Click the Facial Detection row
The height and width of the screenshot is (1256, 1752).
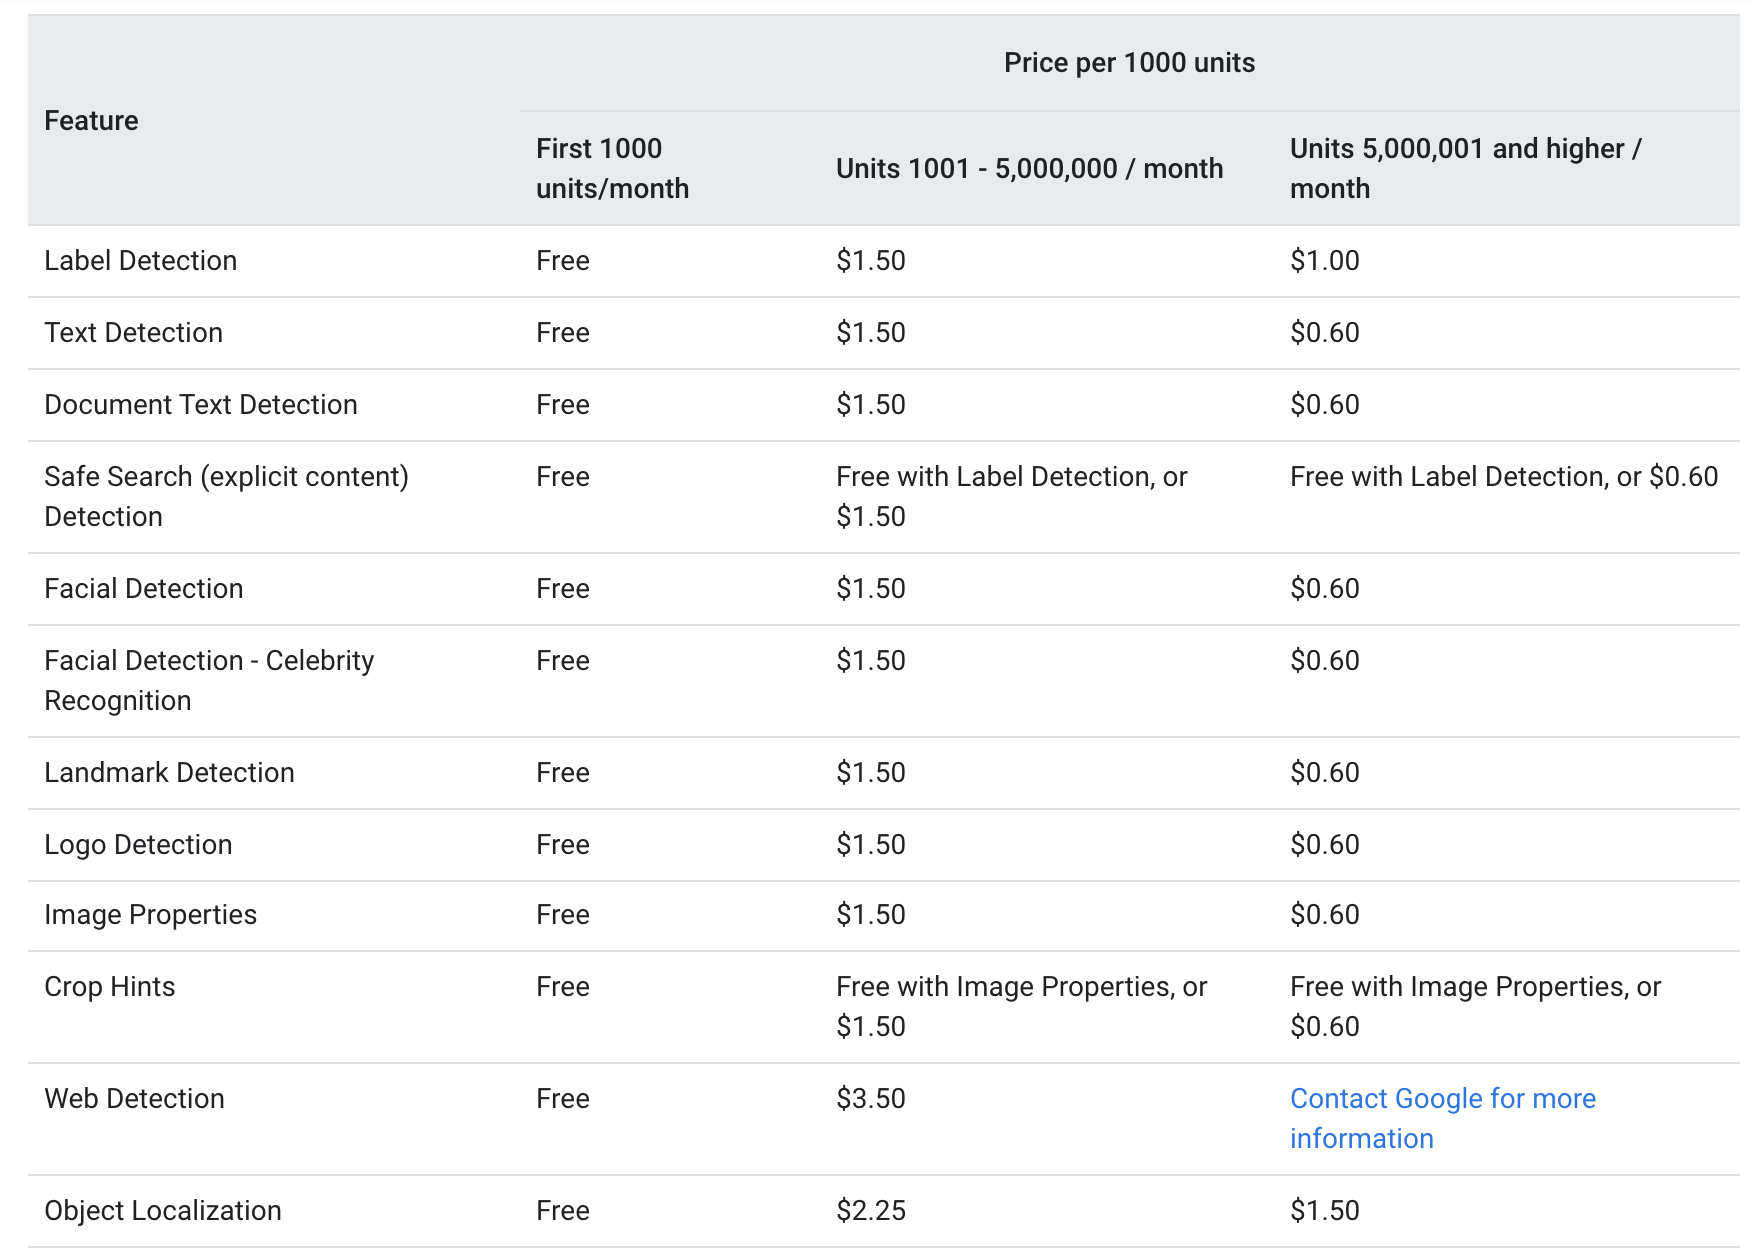pos(143,588)
